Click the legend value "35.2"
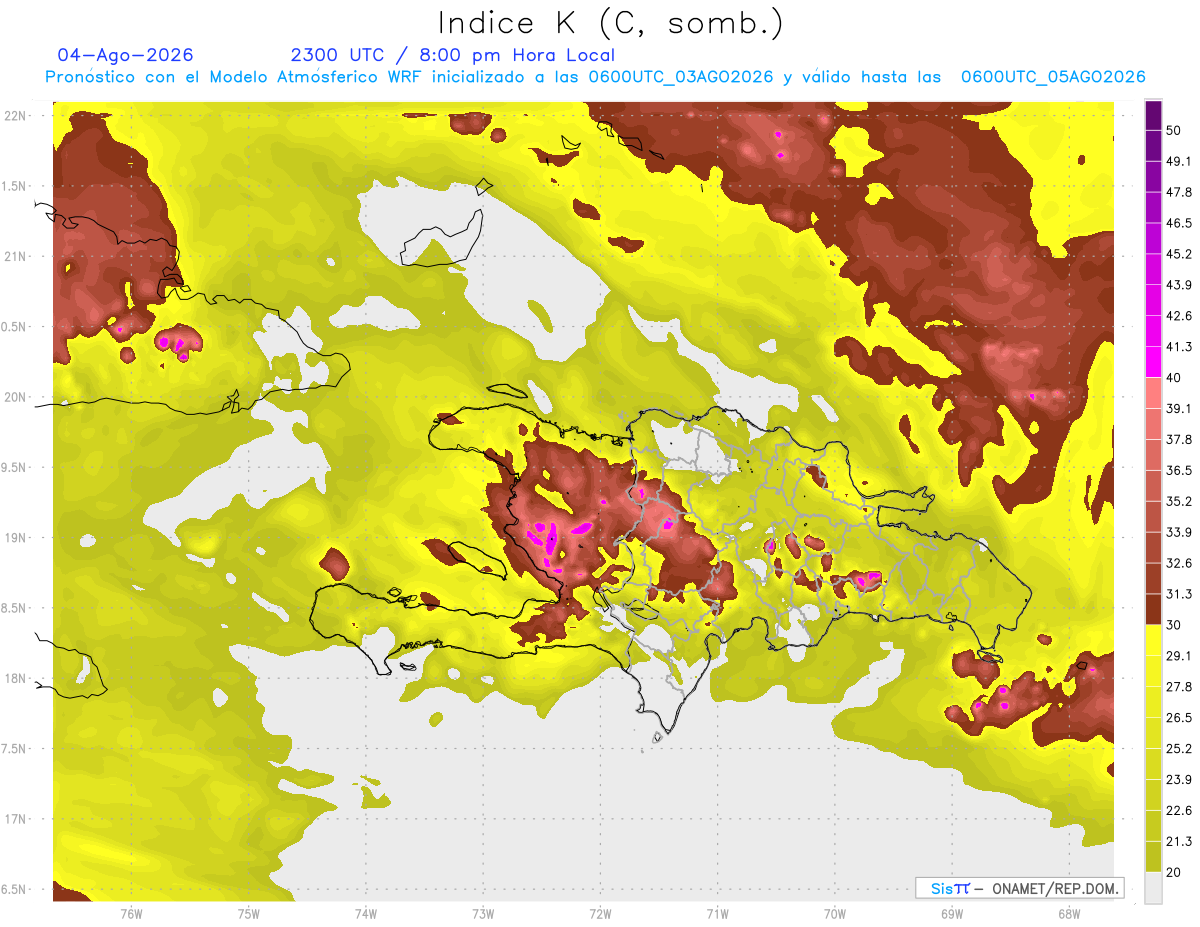1200x927 pixels. tap(1179, 501)
